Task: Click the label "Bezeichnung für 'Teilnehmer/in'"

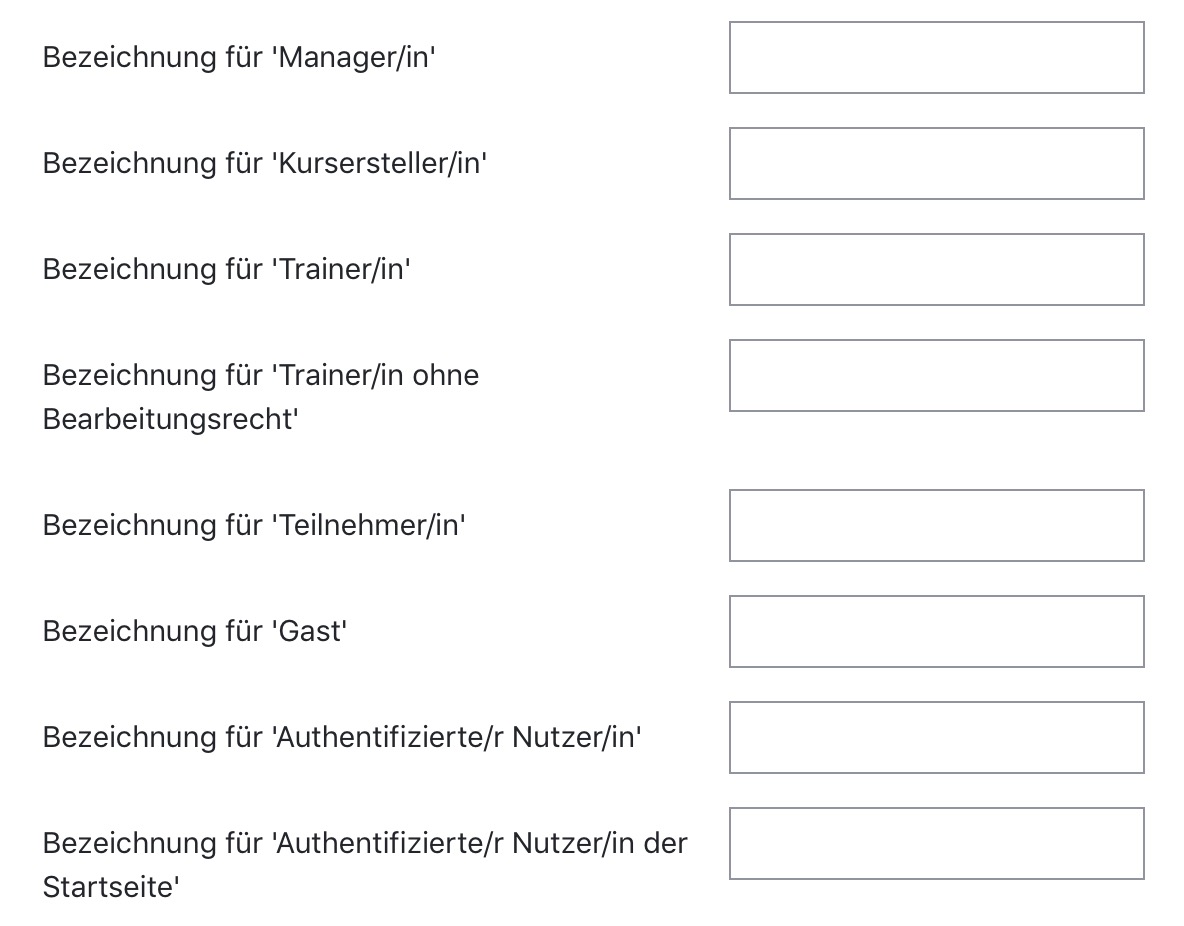Action: (x=254, y=526)
